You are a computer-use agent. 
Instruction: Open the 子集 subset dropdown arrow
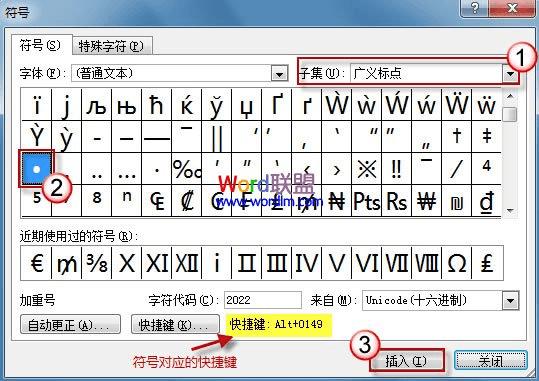[510, 73]
